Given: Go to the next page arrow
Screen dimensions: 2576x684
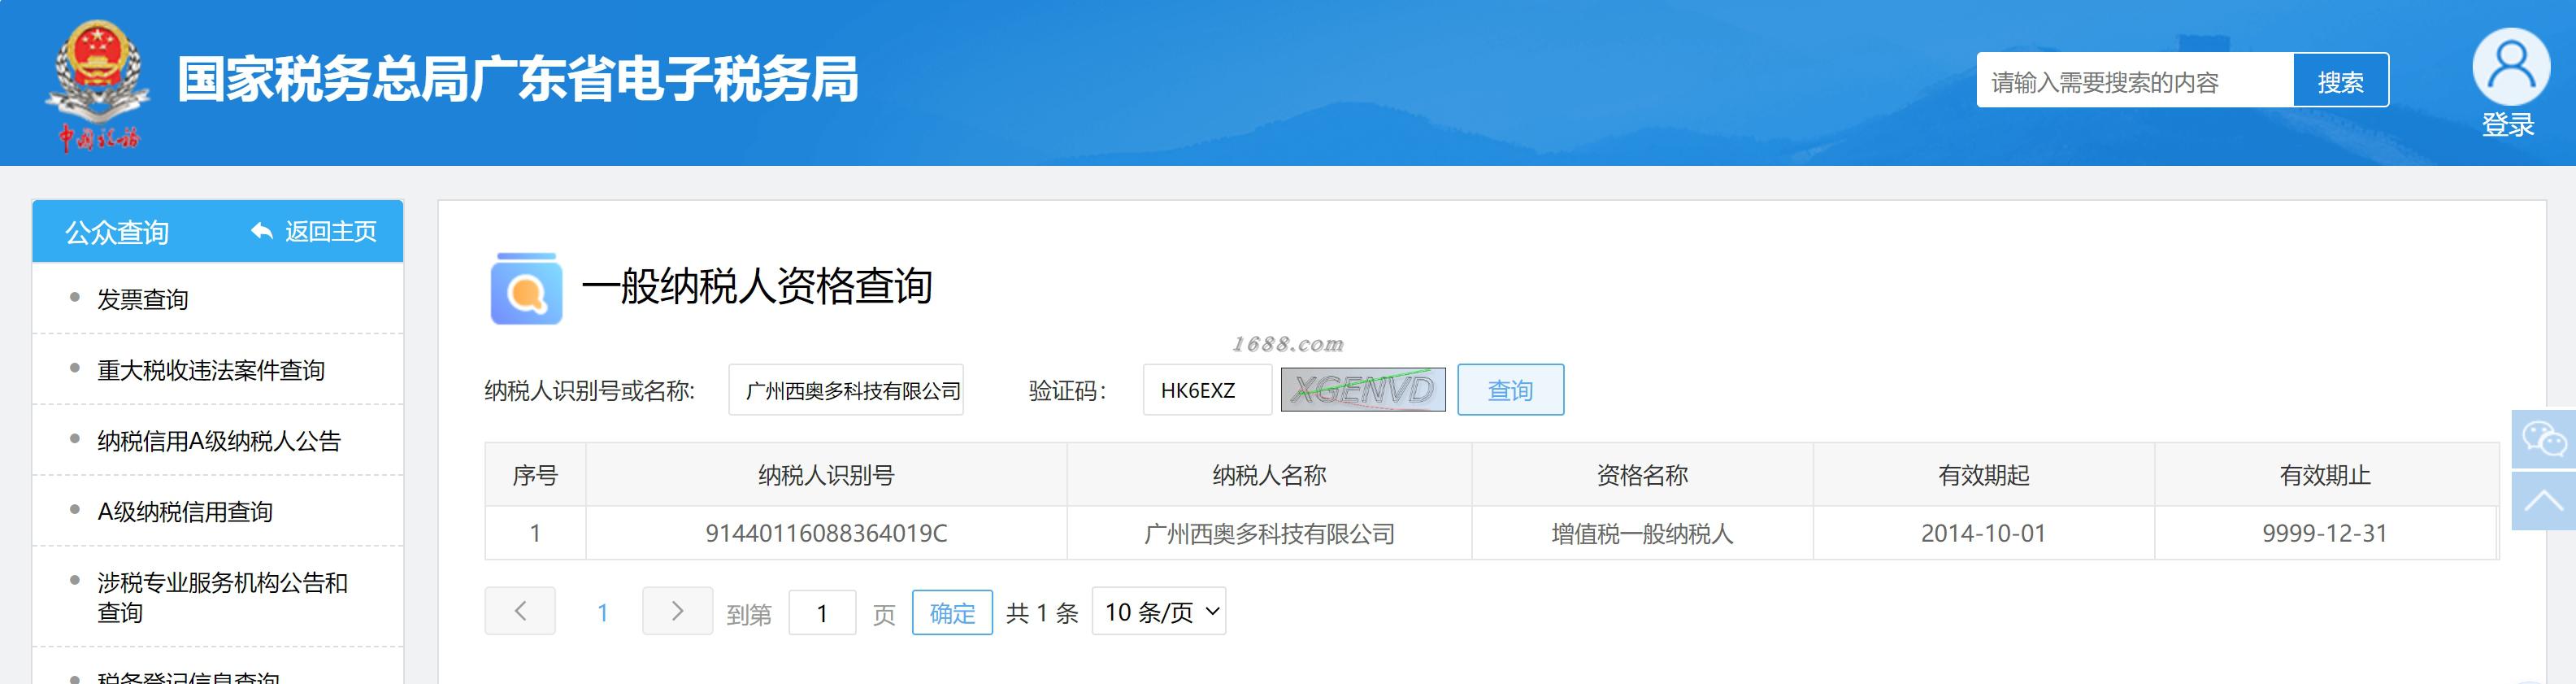Looking at the screenshot, I should click(x=677, y=611).
